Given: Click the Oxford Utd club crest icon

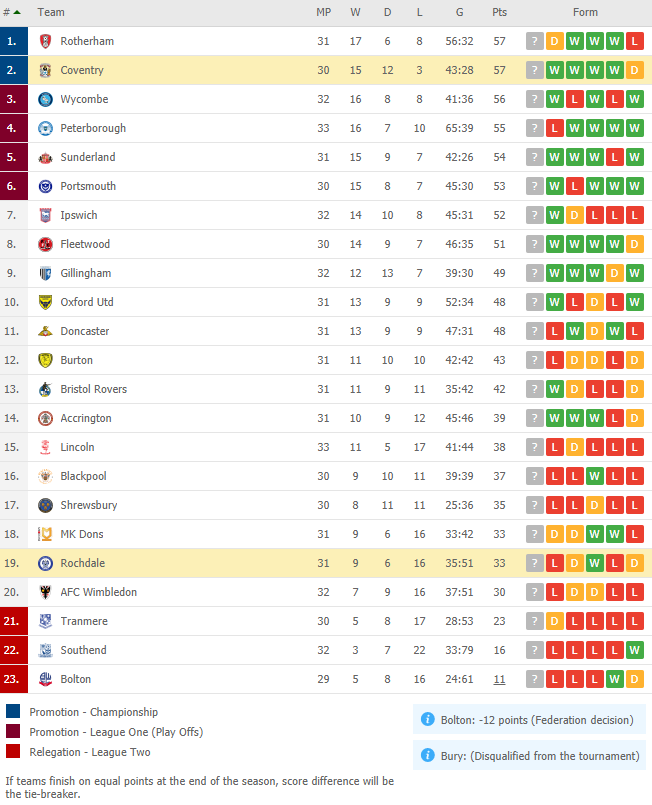Looking at the screenshot, I should pos(45,302).
